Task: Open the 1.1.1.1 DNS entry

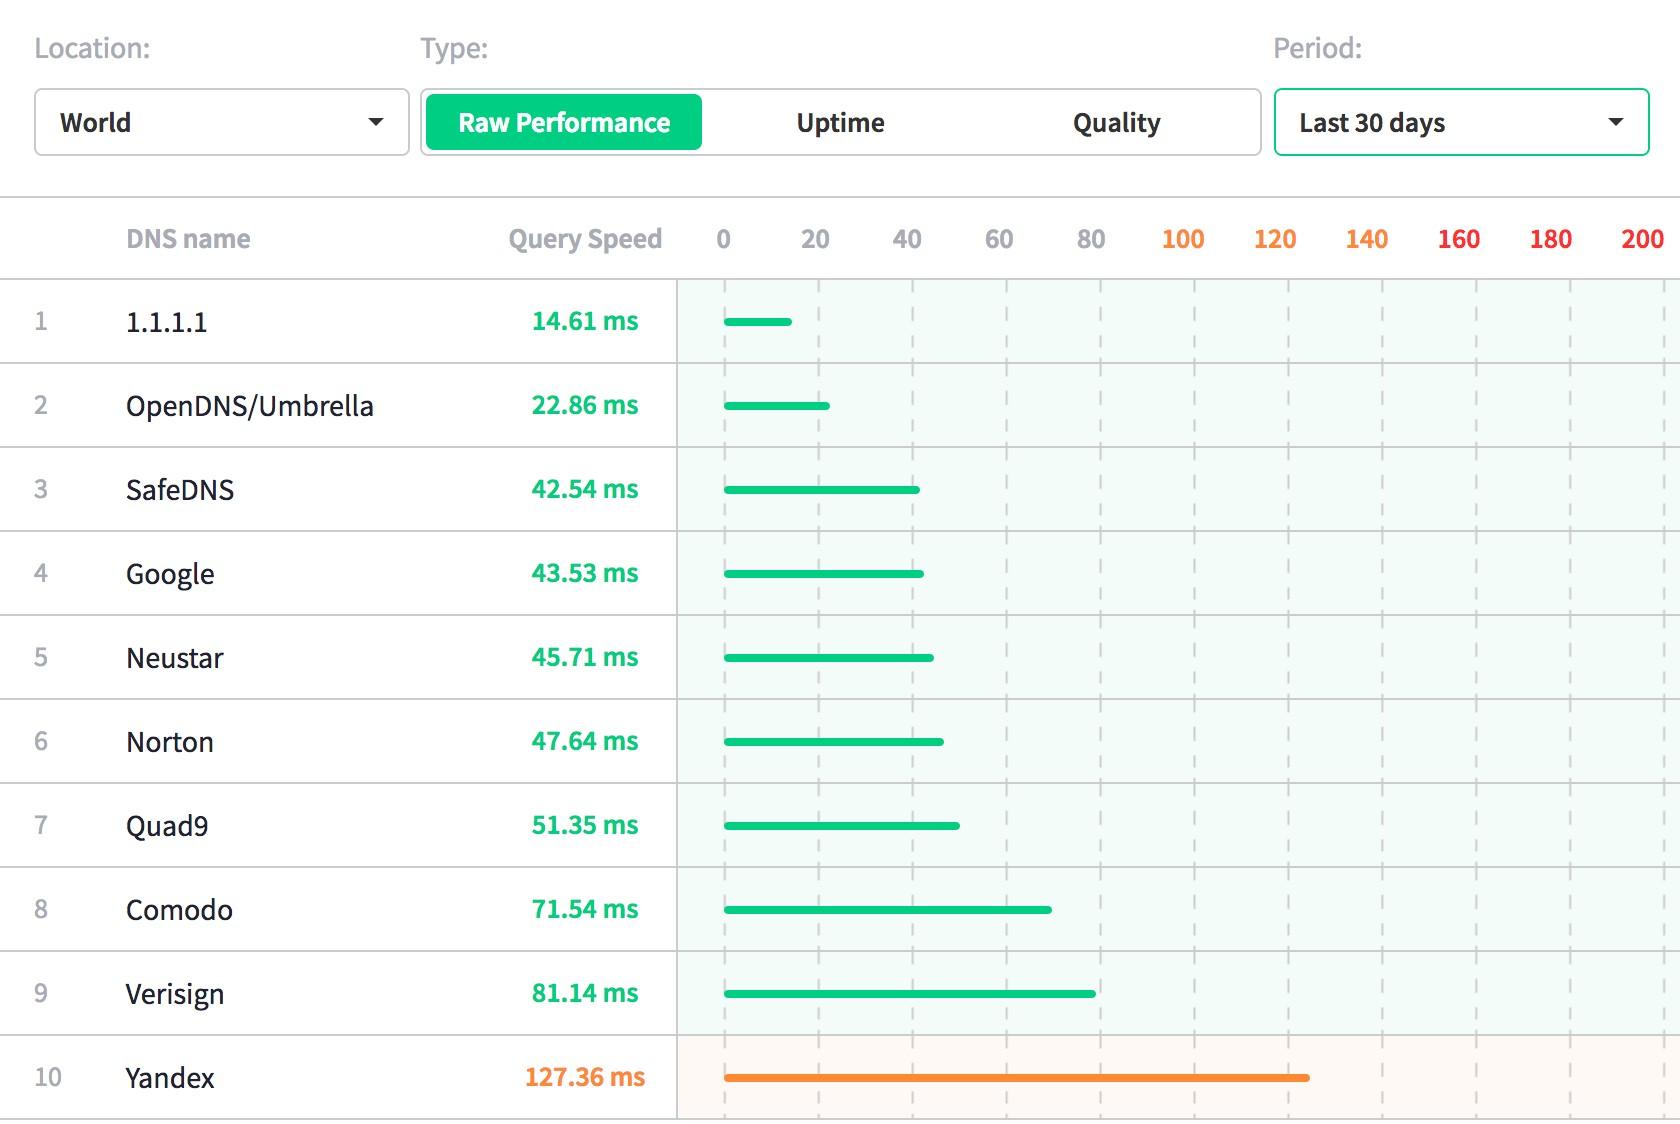Action: pyautogui.click(x=166, y=322)
